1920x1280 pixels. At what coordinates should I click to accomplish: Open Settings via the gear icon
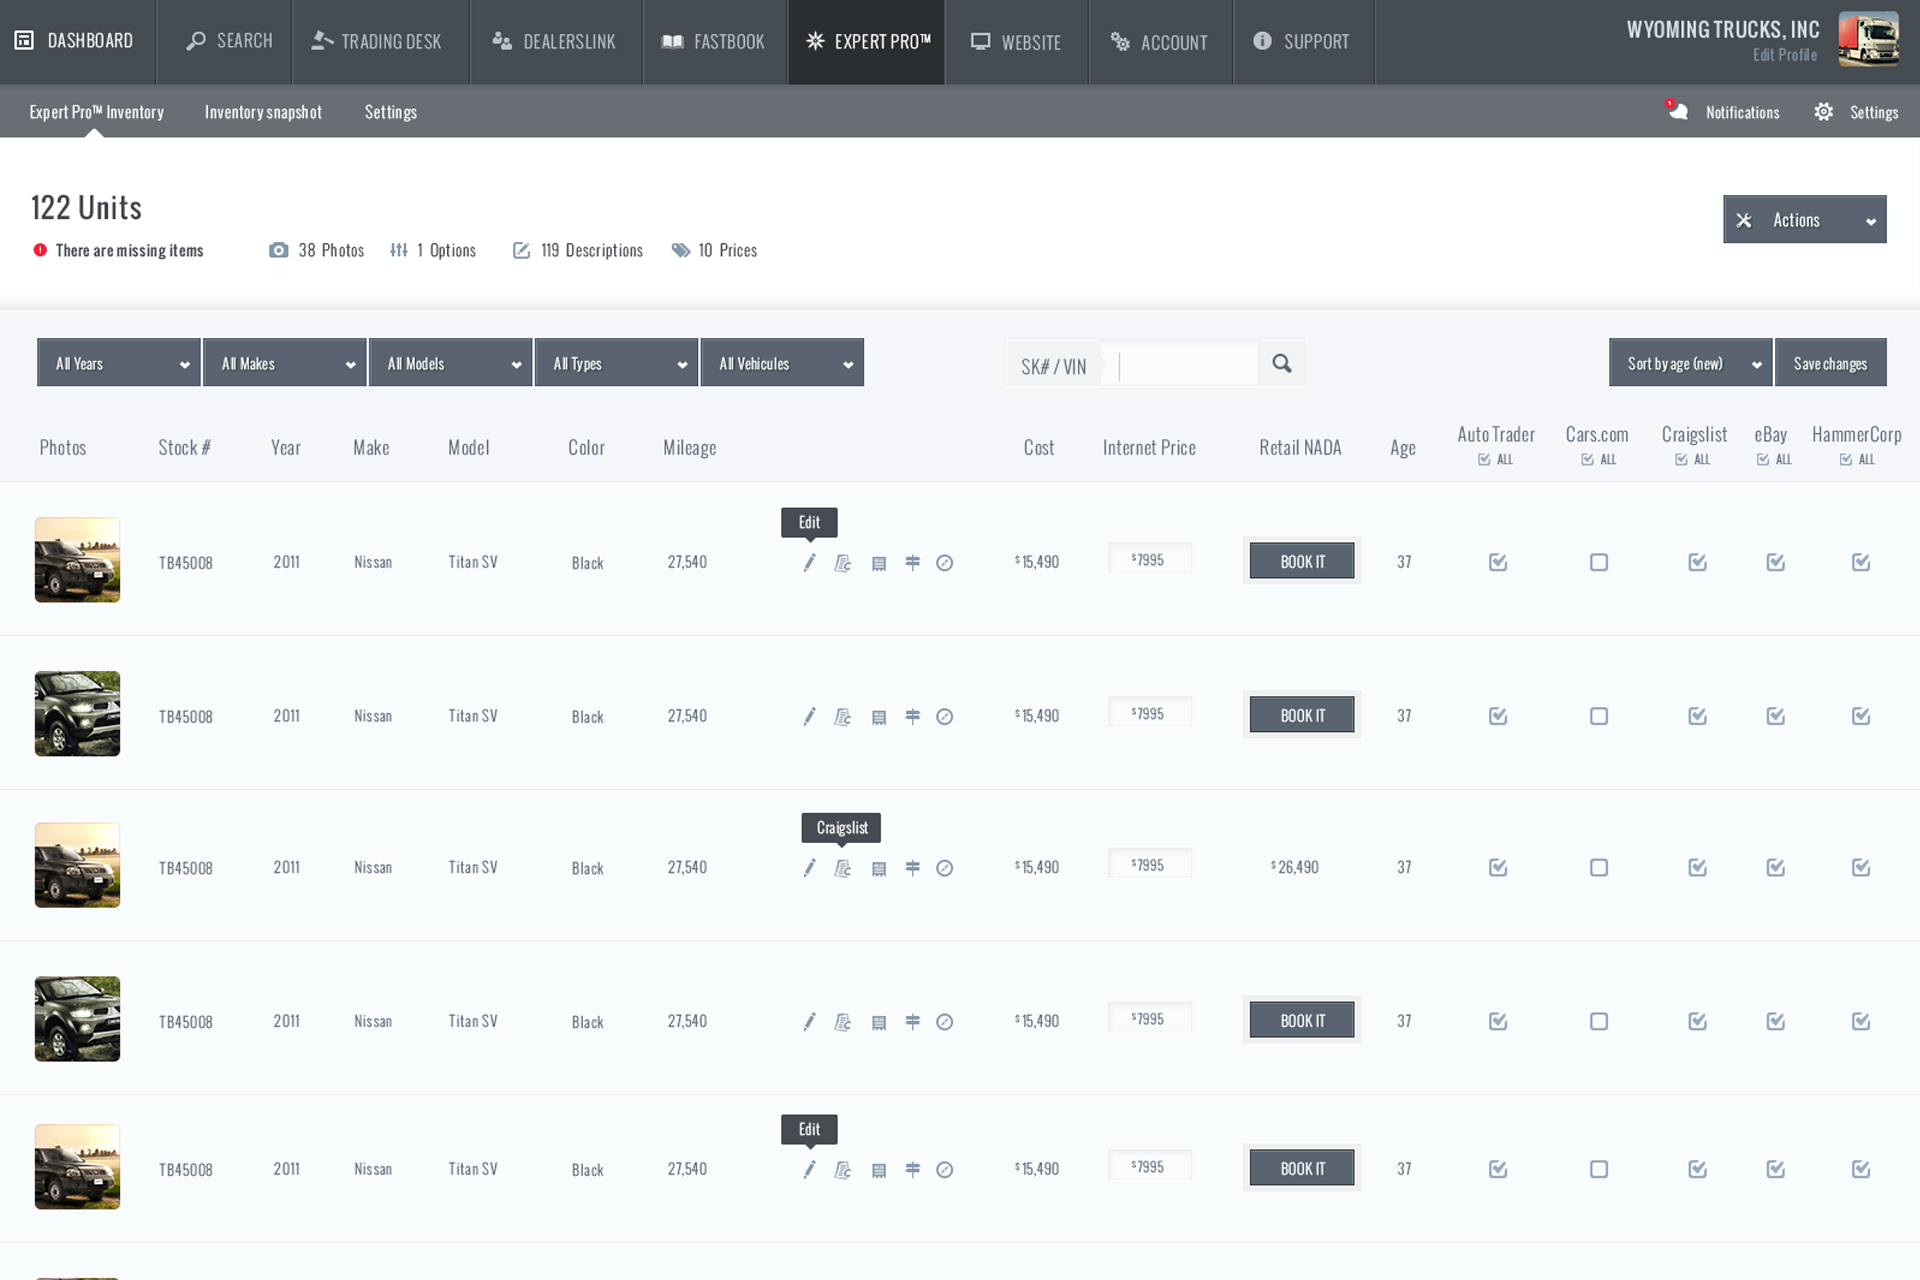(1824, 112)
